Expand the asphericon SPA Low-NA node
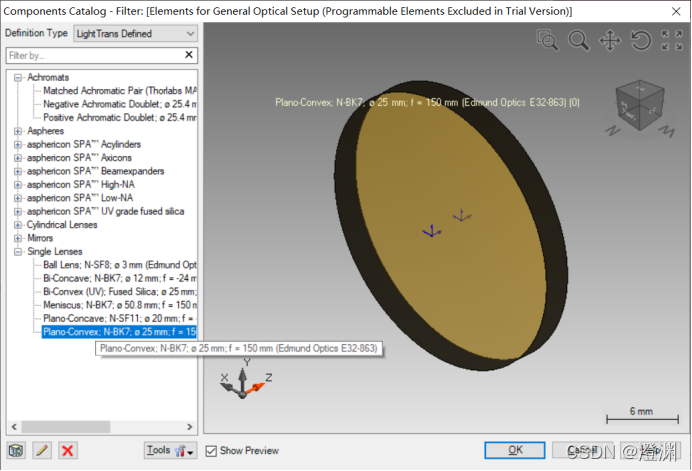Viewport: 692px width, 471px height. [18, 198]
